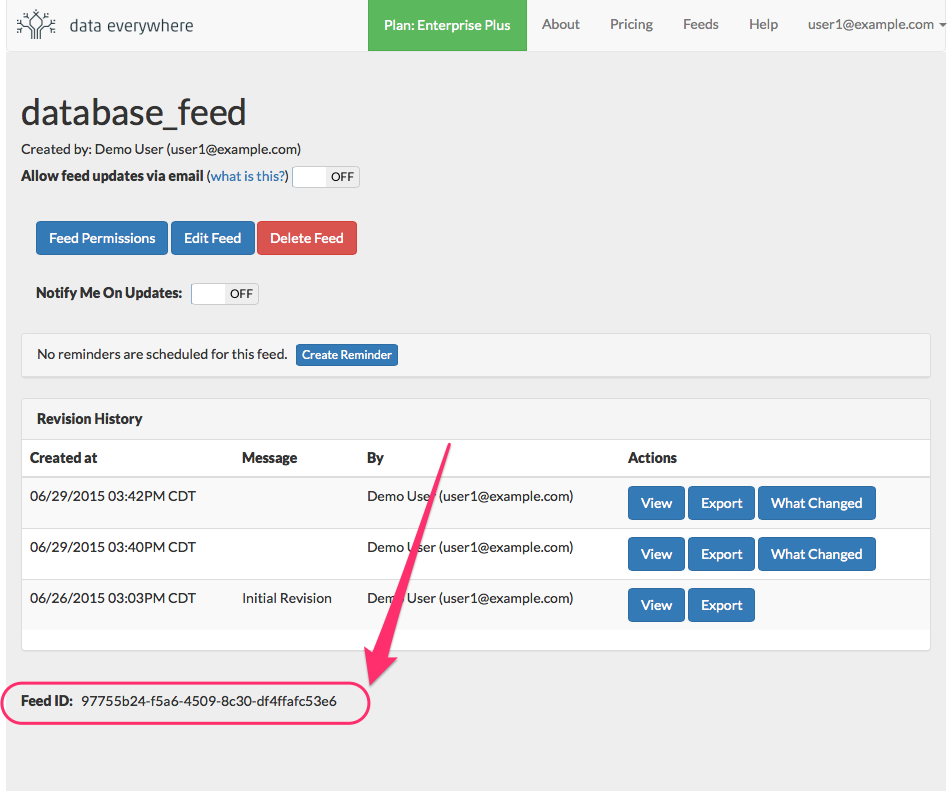Click the 'Created at' column header
Screen dimensions: 950x811
pos(64,458)
